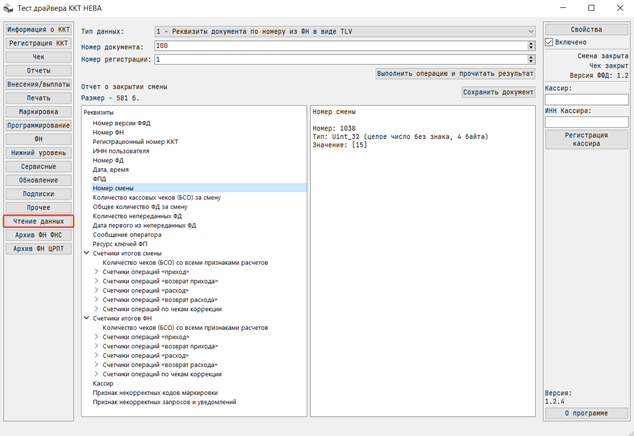Collapse the «Счетчики итогов смены» tree node
Screen dimensions: 634x436
pos(87,254)
